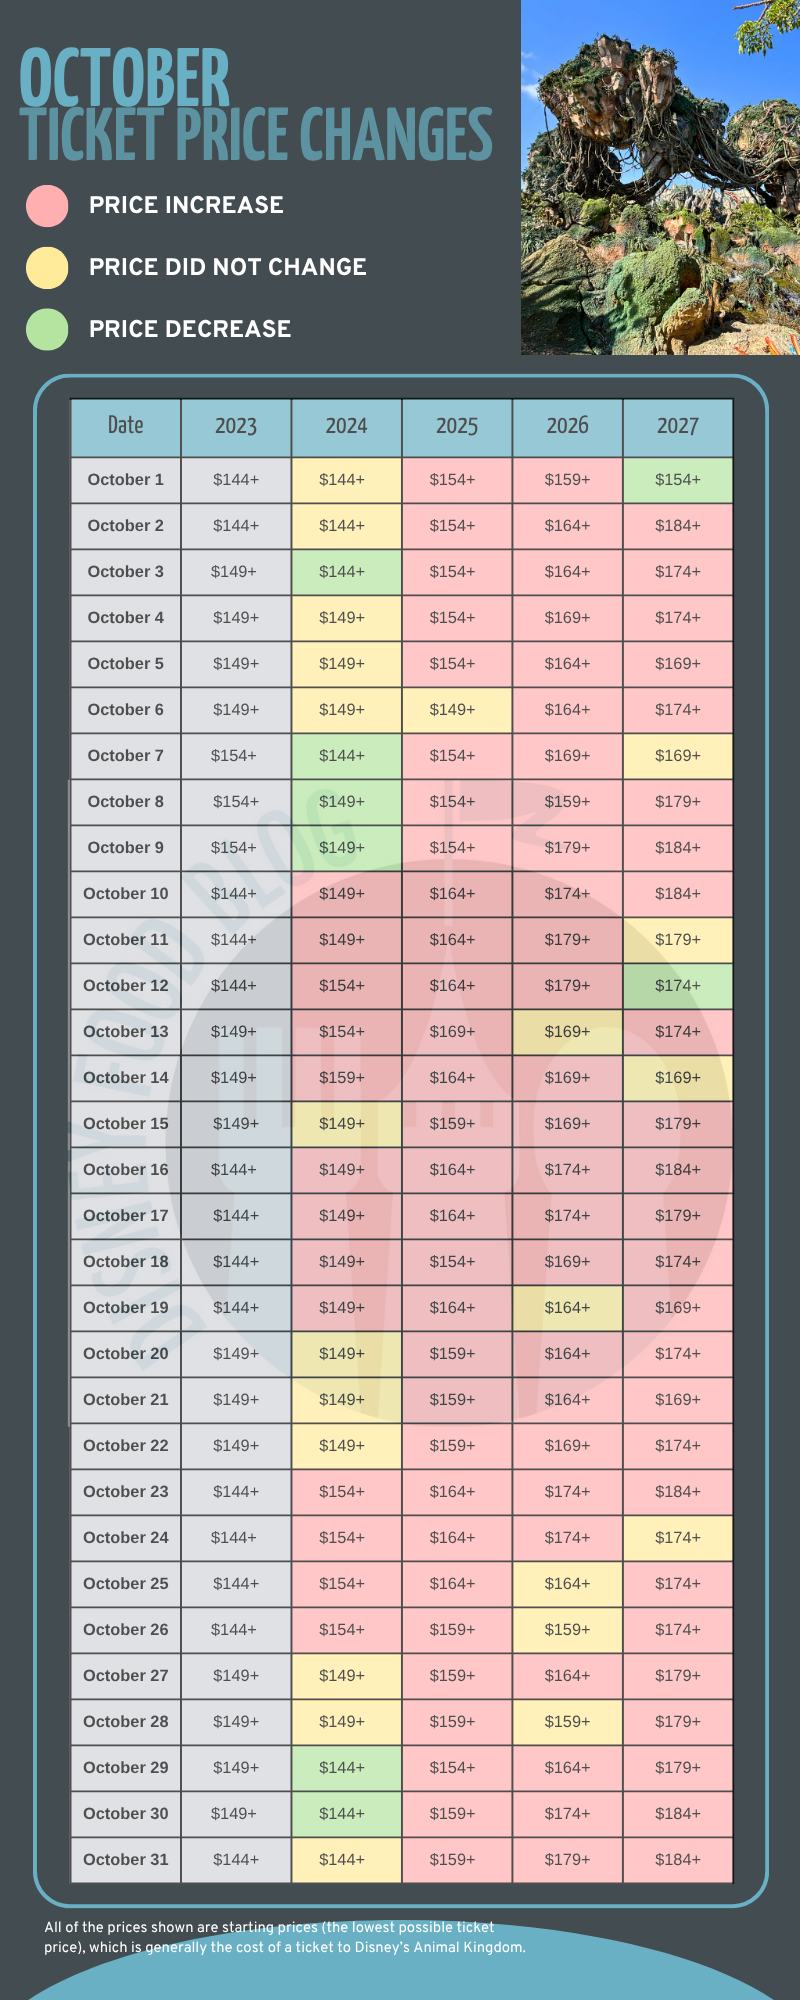Select the October 31 row label
The height and width of the screenshot is (2000, 800).
coord(126,1860)
